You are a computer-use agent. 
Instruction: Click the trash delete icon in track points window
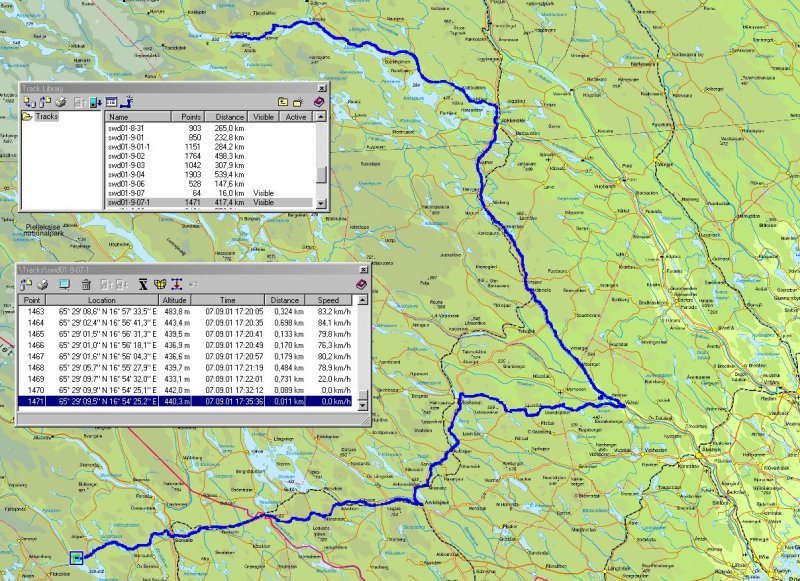86,285
